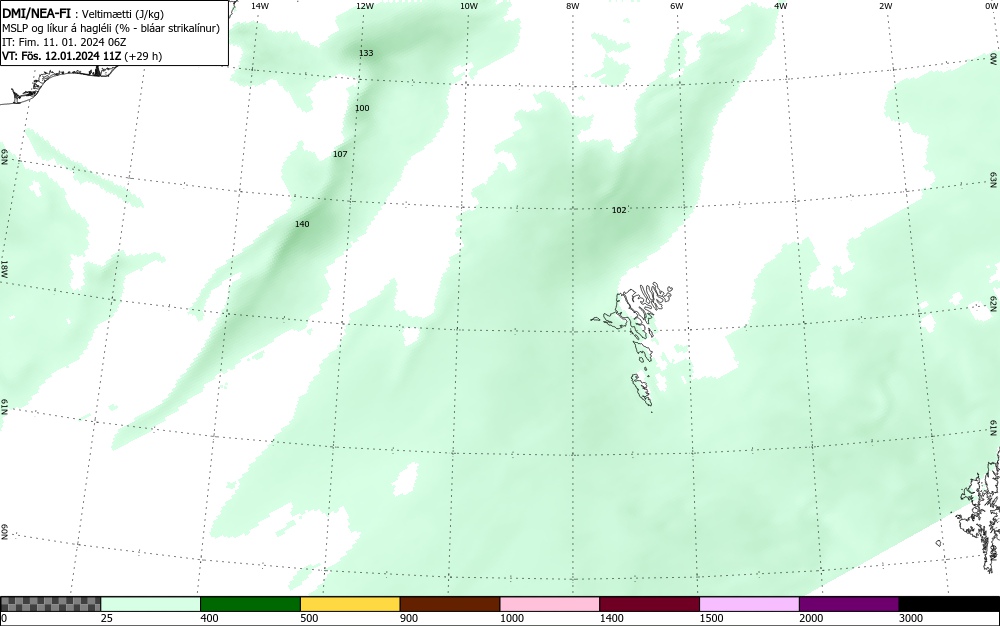Click the 10W longitude label

[469, 6]
